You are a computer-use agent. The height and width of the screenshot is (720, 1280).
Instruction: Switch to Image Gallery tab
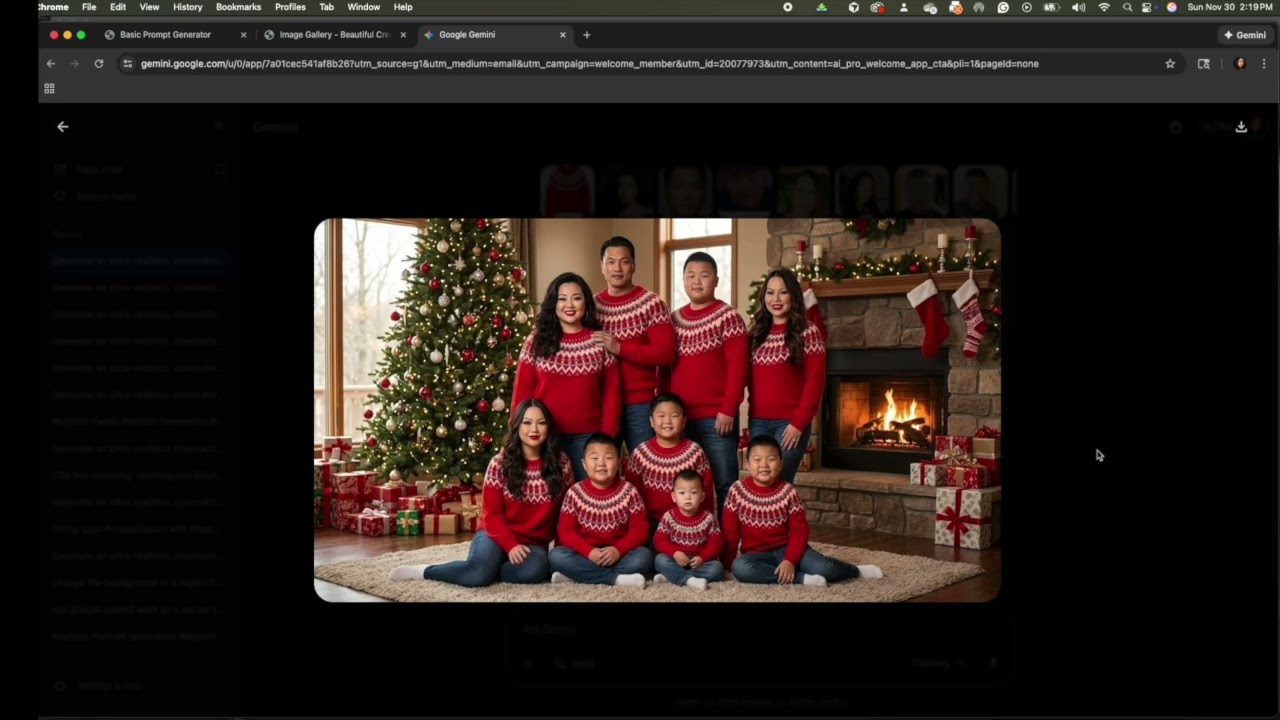pyautogui.click(x=335, y=35)
